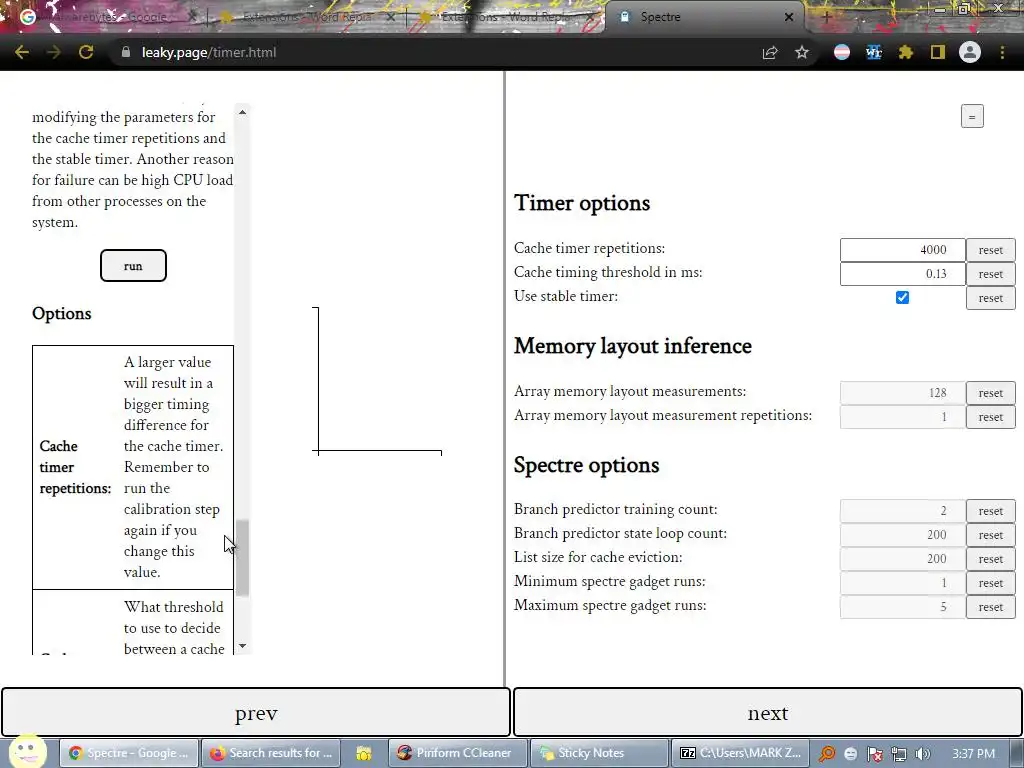Reset List size for cache eviction
Viewport: 1024px width, 768px height.
click(x=991, y=559)
